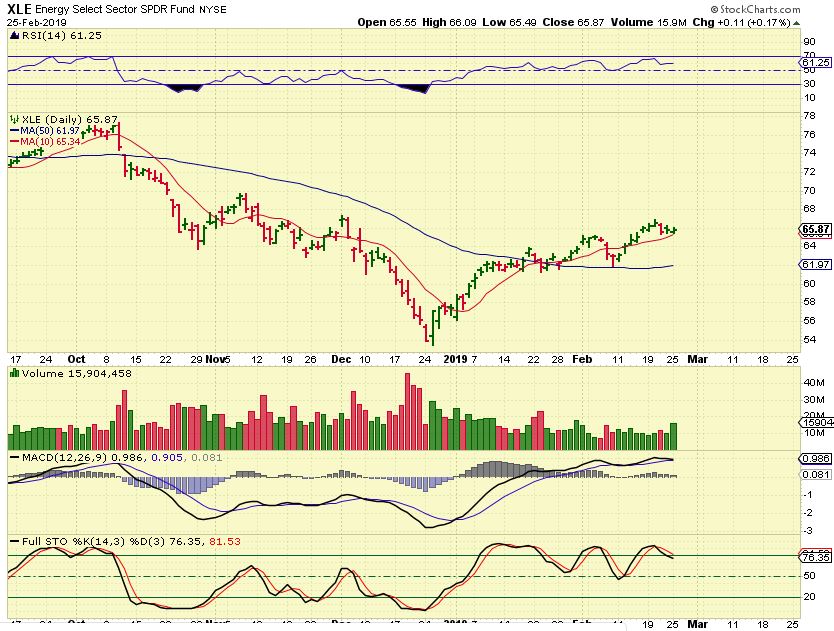Click the 'Volume 15,904,458' panel label
The height and width of the screenshot is (631, 834).
point(77,373)
